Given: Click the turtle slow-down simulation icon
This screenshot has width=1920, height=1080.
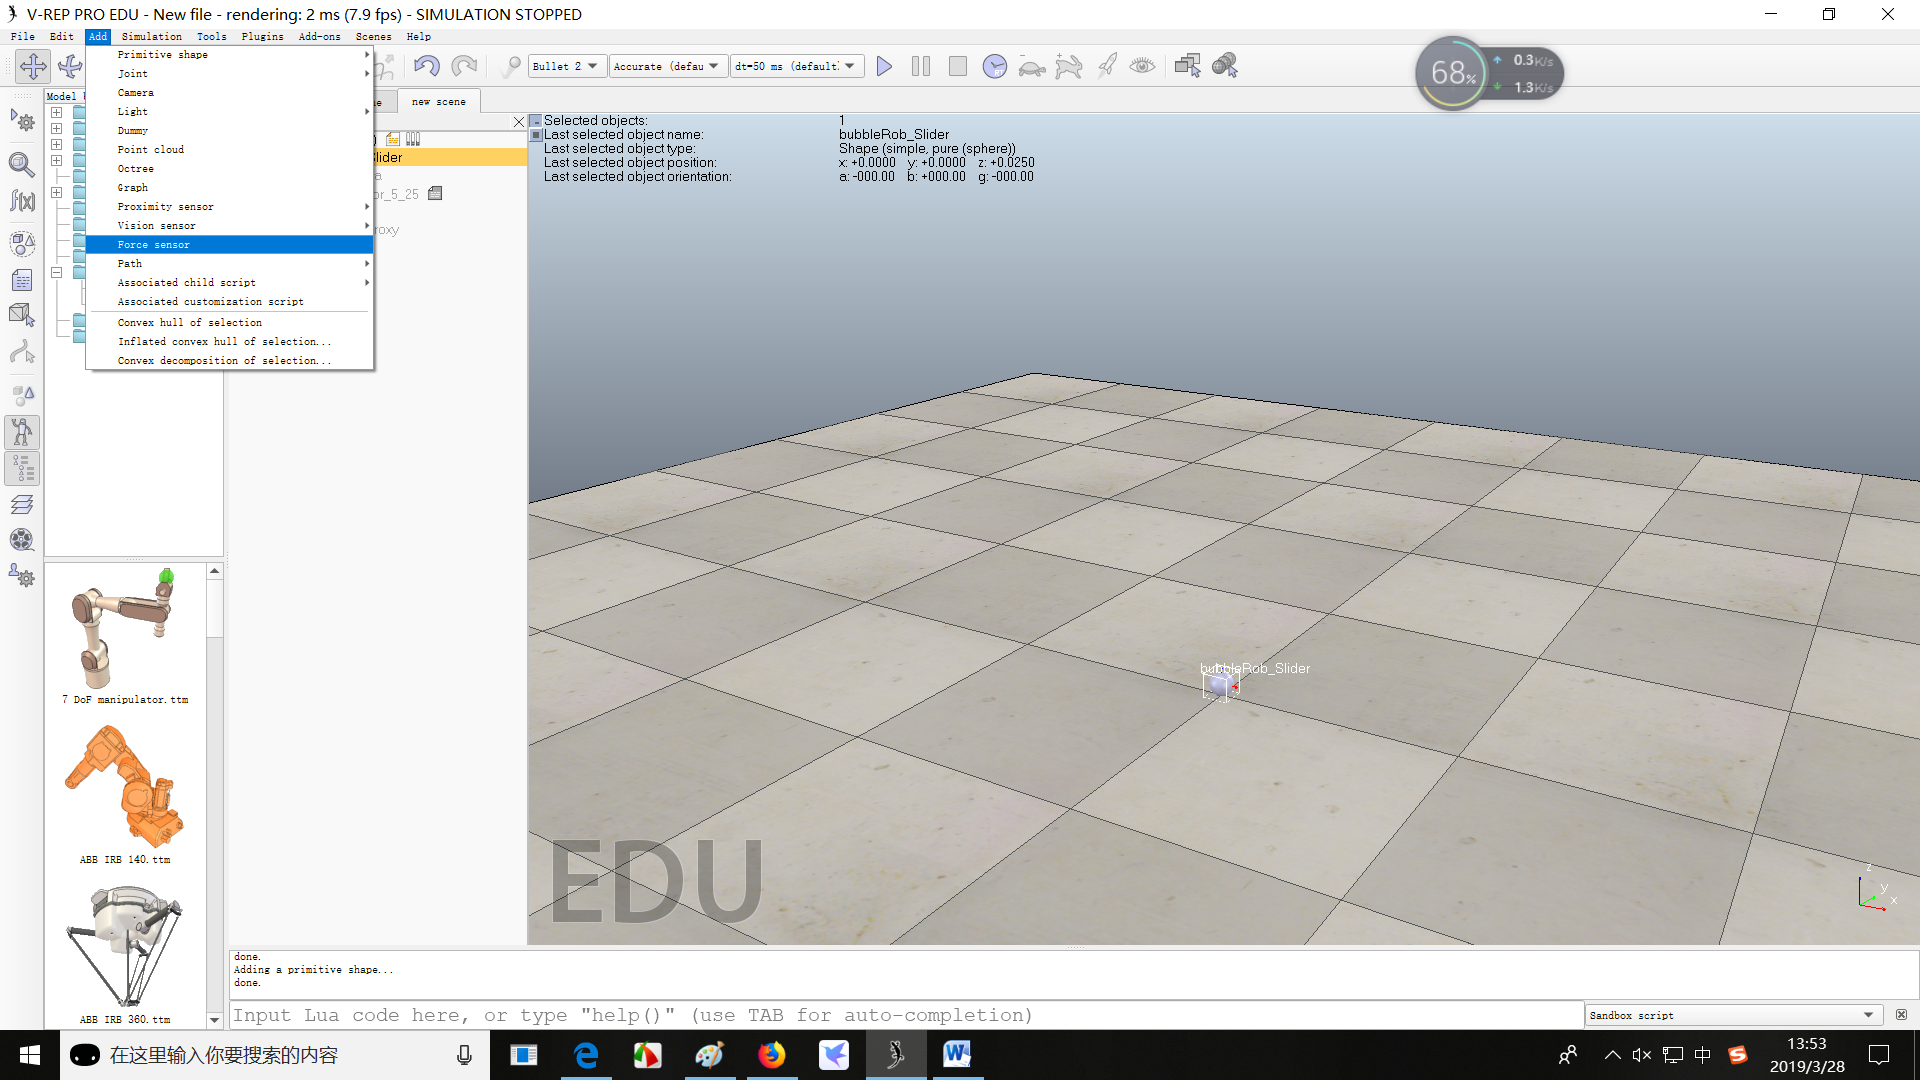Looking at the screenshot, I should (1031, 67).
